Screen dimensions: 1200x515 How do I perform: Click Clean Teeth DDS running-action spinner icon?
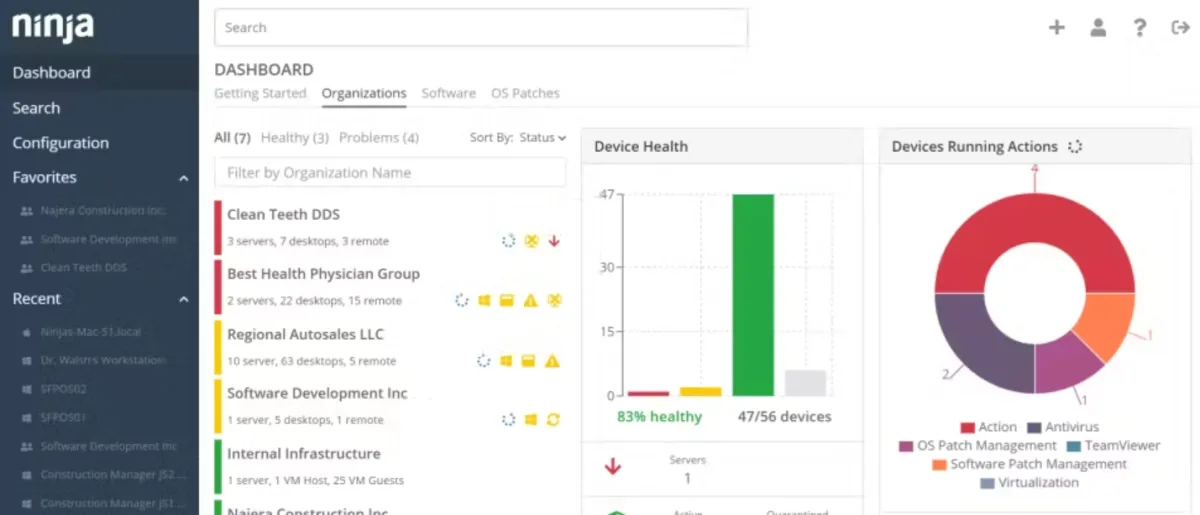tap(508, 240)
